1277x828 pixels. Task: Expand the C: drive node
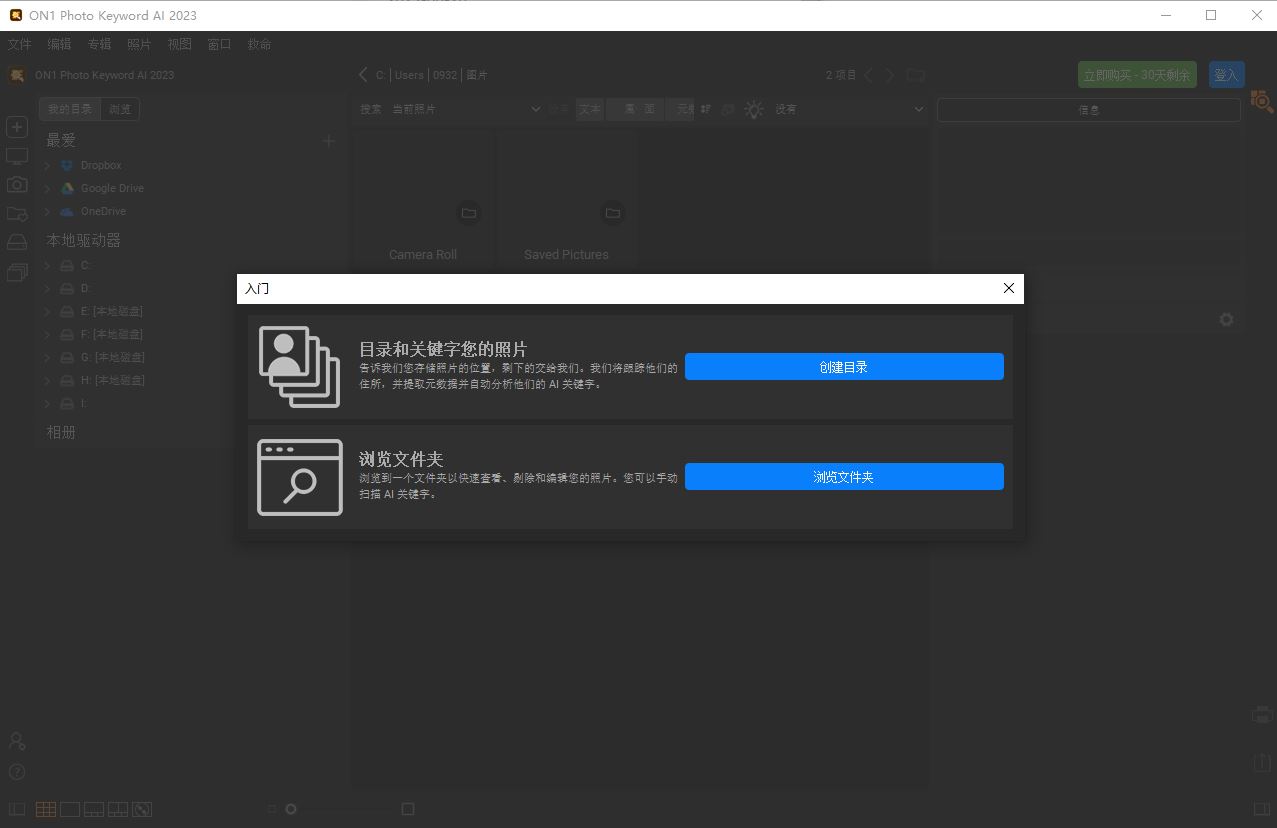pos(47,266)
